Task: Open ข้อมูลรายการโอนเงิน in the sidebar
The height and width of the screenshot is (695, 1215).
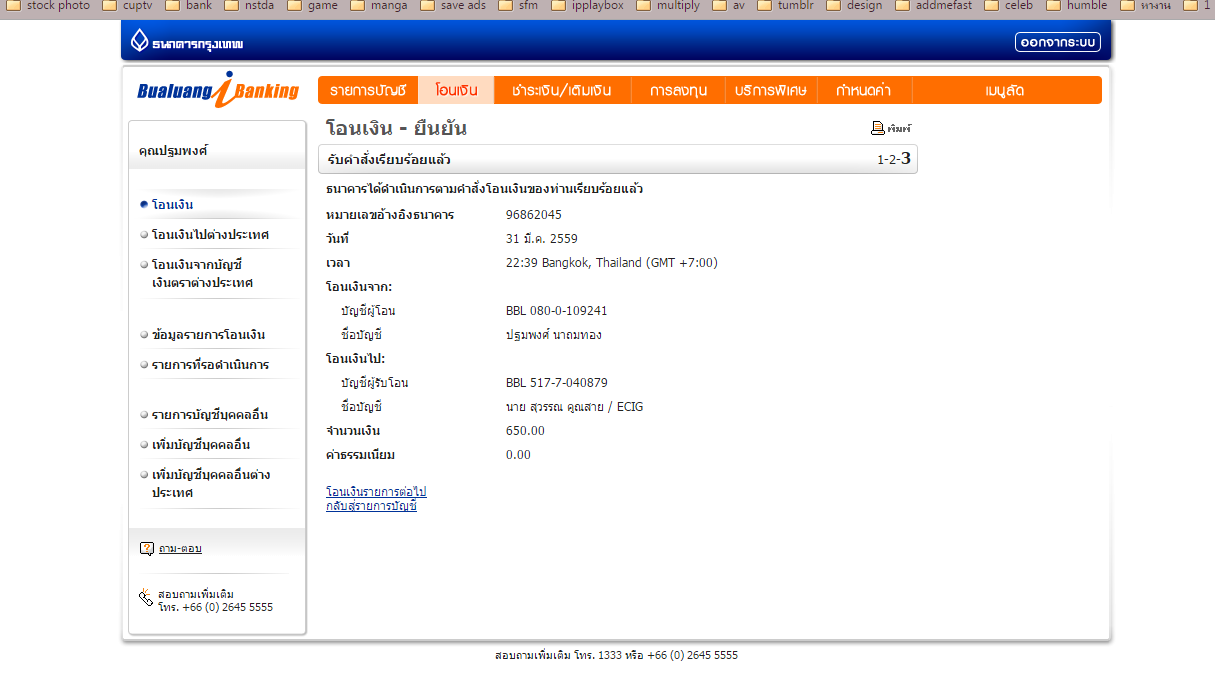Action: [x=208, y=335]
